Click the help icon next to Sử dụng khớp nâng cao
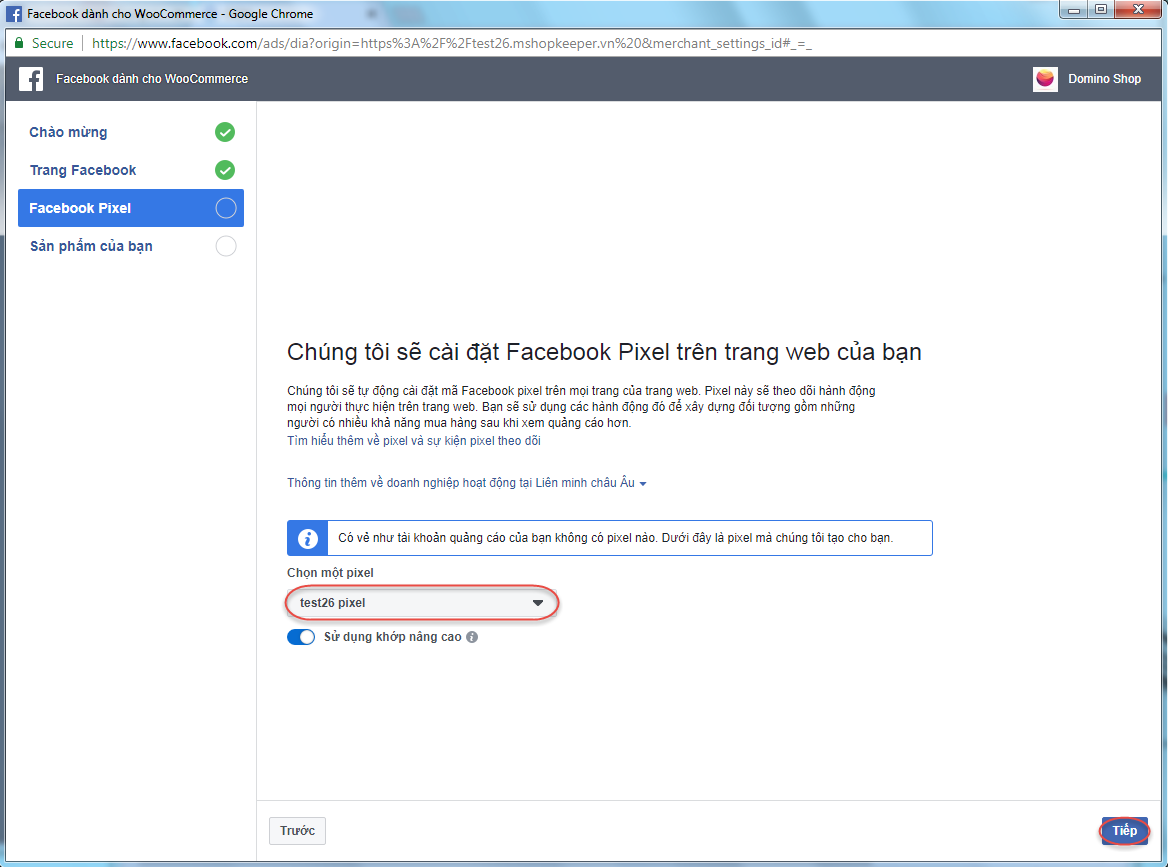The width and height of the screenshot is (1168, 867). pyautogui.click(x=472, y=637)
